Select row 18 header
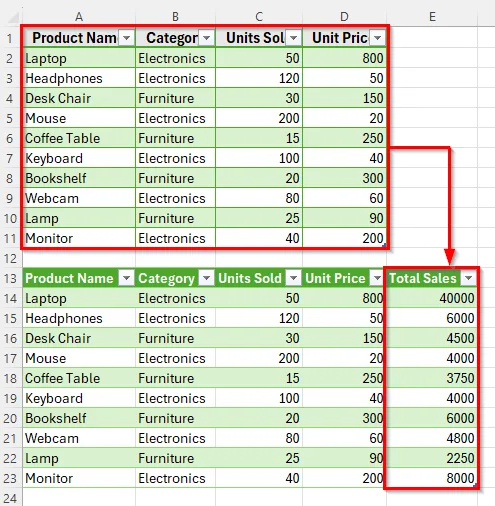The image size is (495, 506). click(x=10, y=378)
